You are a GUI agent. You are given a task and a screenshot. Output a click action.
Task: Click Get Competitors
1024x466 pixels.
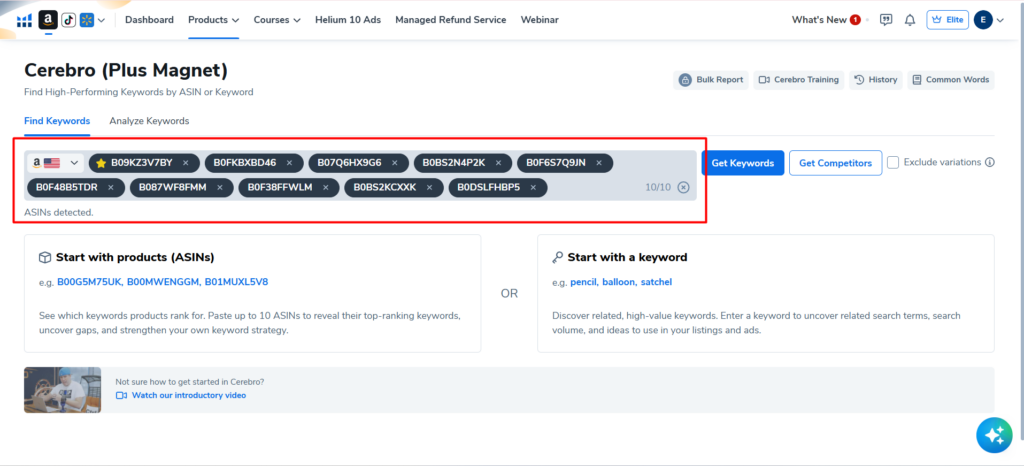[835, 163]
